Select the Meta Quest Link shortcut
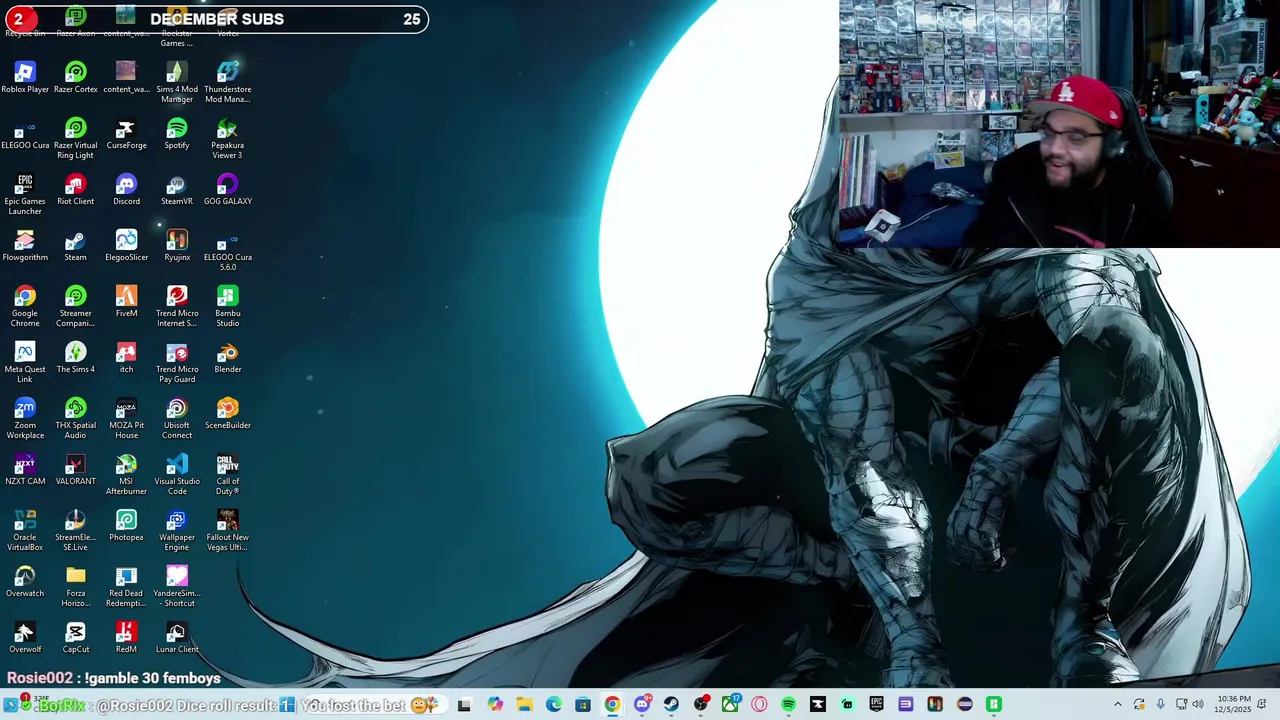 click(25, 362)
